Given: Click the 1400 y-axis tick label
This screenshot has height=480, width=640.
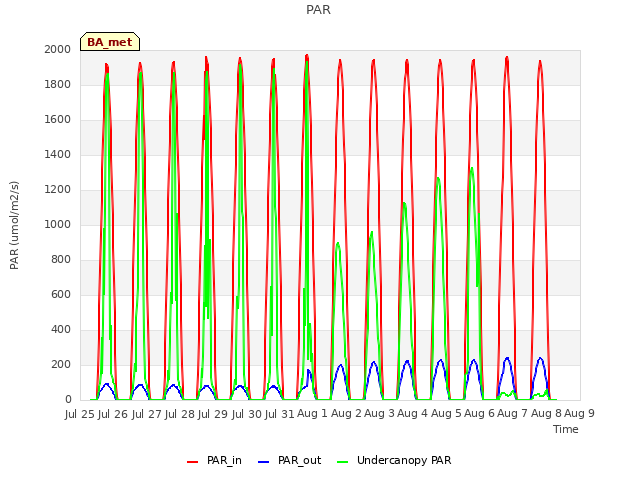Looking at the screenshot, I should click(58, 155).
